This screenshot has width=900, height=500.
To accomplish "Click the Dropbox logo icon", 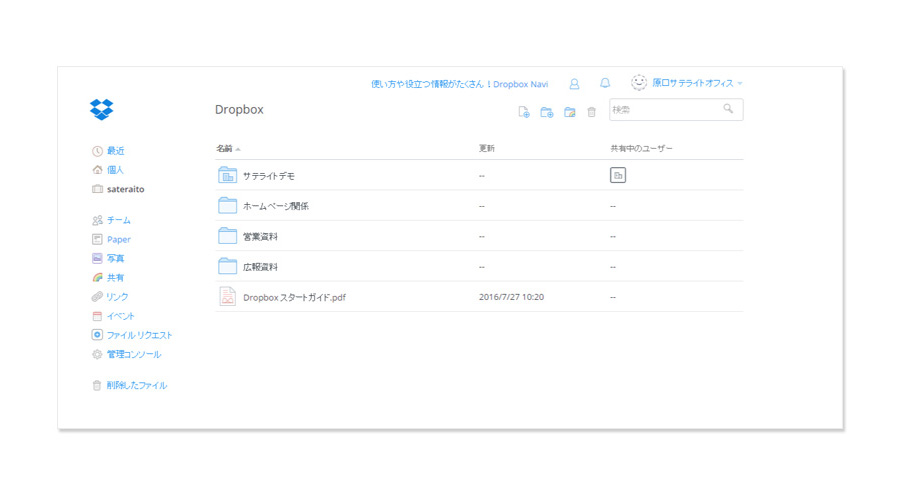I will tap(102, 109).
